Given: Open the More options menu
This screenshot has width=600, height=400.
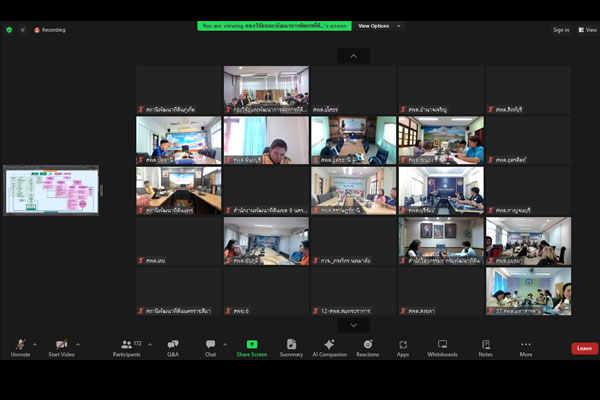Looking at the screenshot, I should 526,345.
